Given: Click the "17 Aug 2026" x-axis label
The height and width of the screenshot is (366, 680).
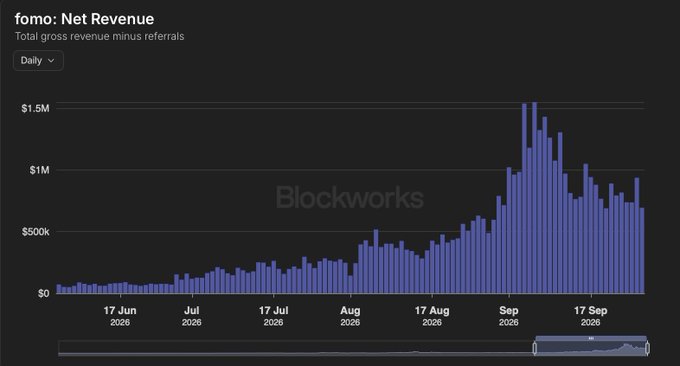Looking at the screenshot, I should pos(432,316).
